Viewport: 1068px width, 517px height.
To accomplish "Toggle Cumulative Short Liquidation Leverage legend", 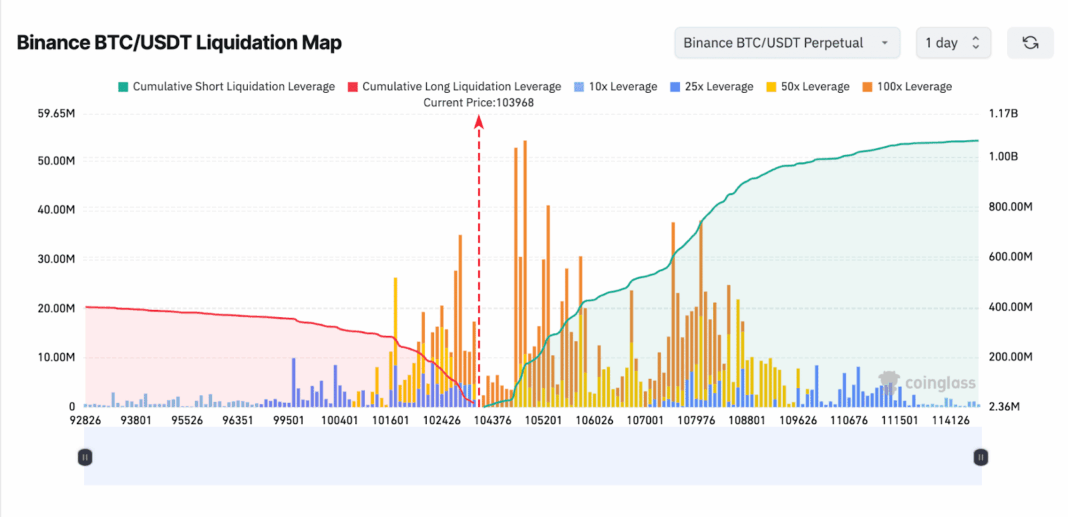I will click(x=233, y=87).
